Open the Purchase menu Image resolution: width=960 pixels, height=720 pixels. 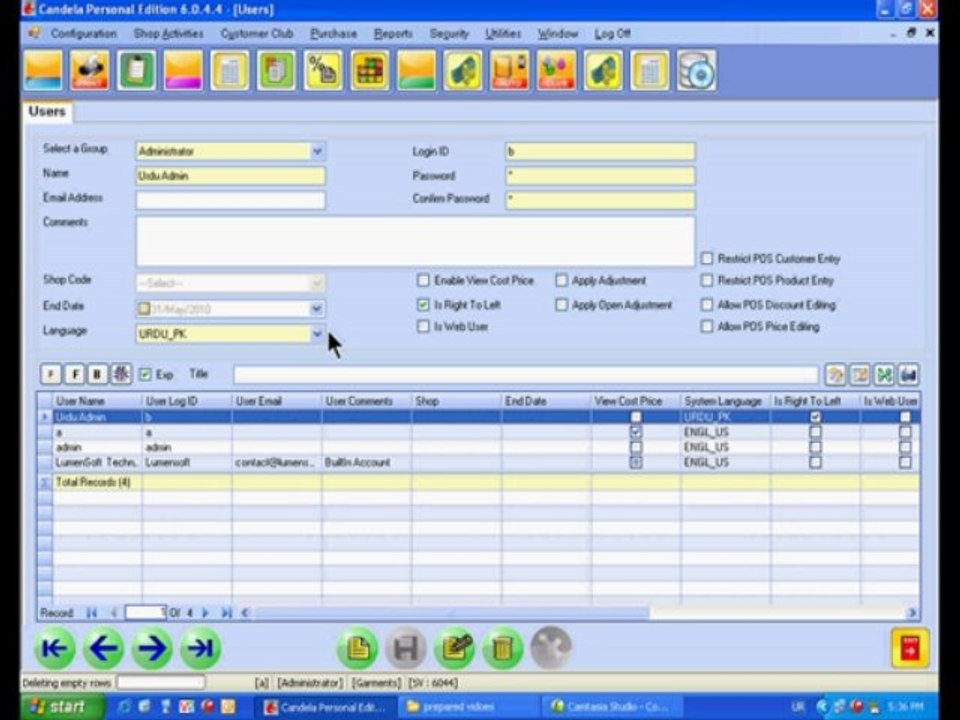click(334, 34)
